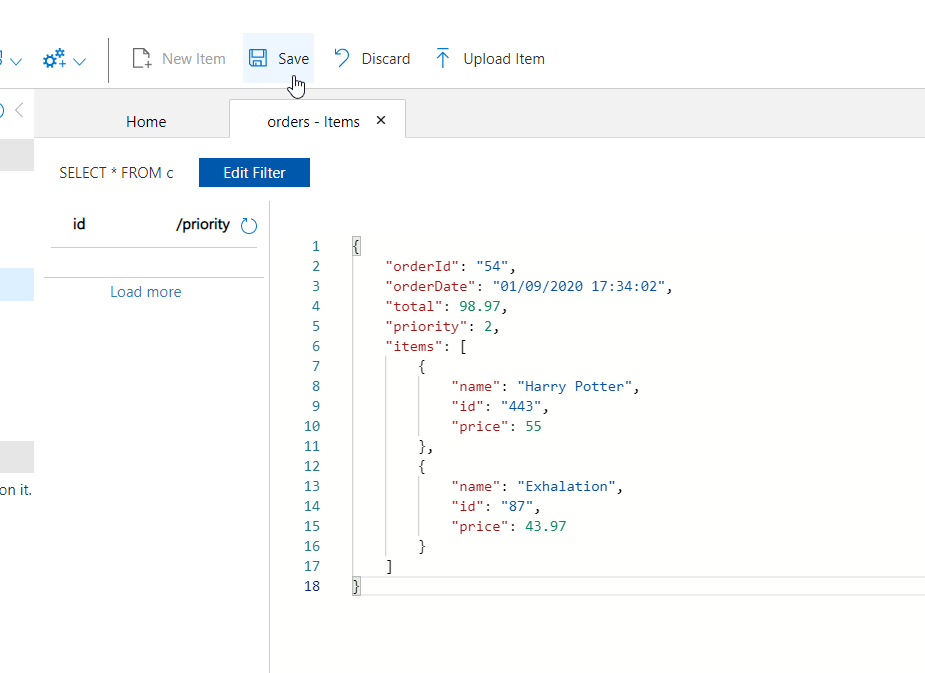The width and height of the screenshot is (925, 673).
Task: Expand the leftmost toolbar dropdown chevron
Action: (16, 61)
